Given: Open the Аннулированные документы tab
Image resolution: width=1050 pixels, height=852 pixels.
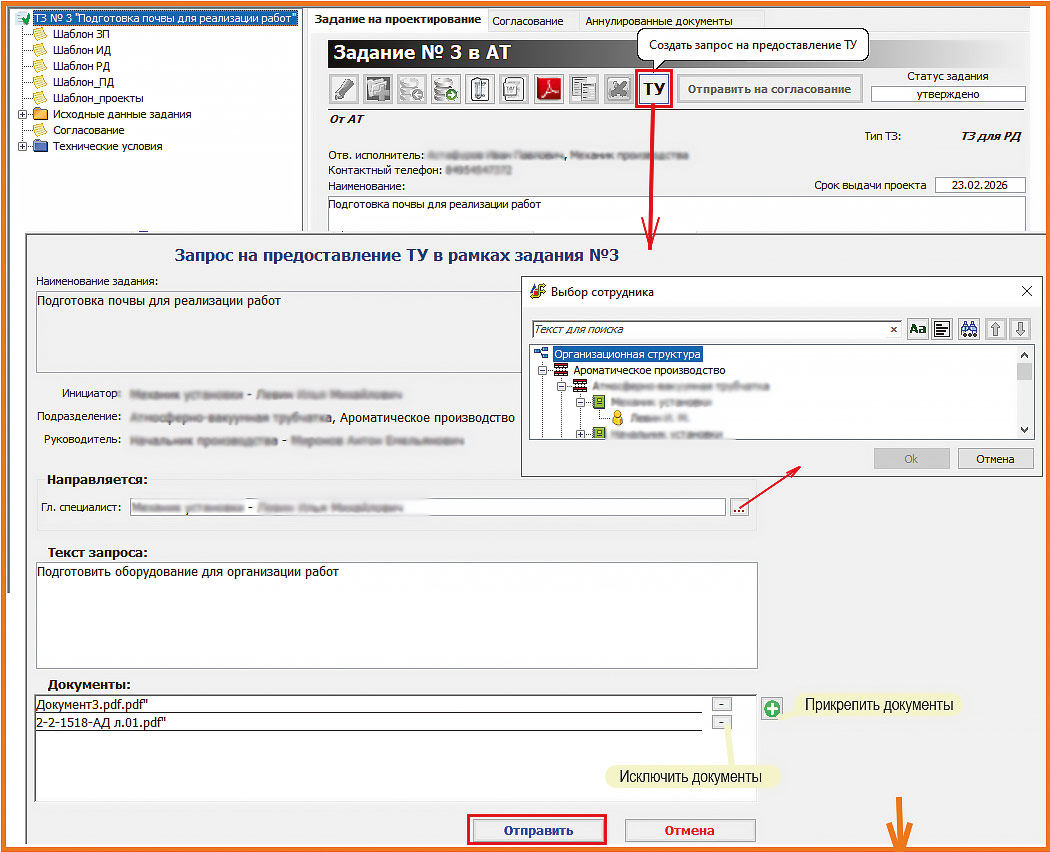Looking at the screenshot, I should click(x=658, y=21).
